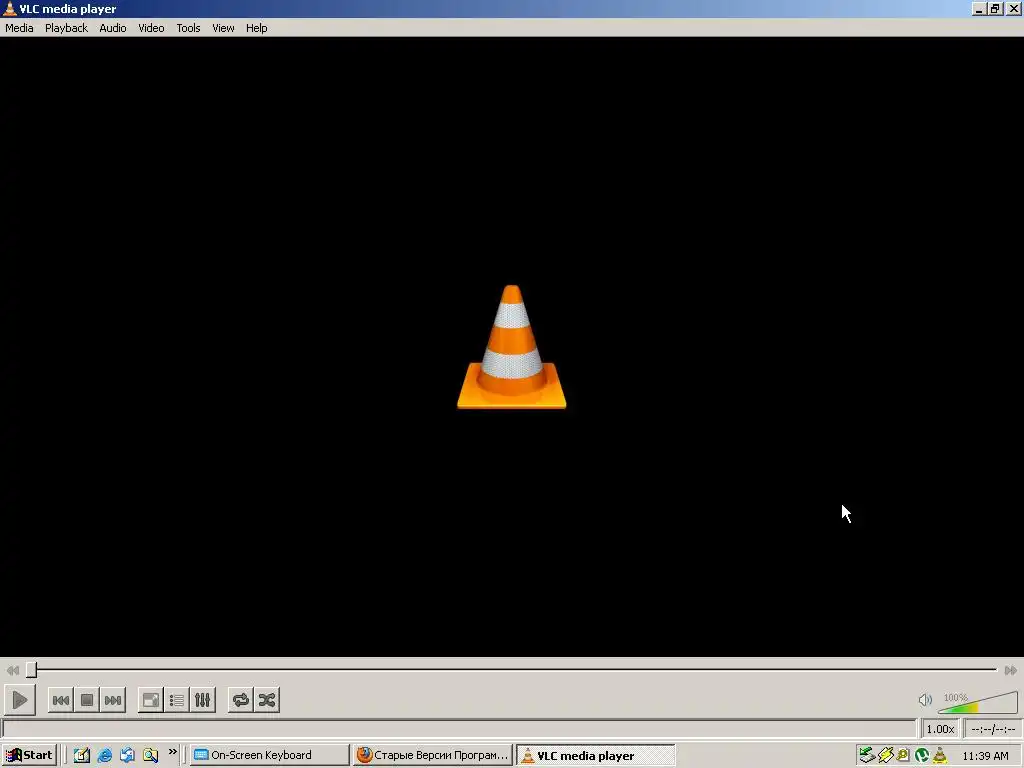Open the Tools menu

(x=188, y=28)
